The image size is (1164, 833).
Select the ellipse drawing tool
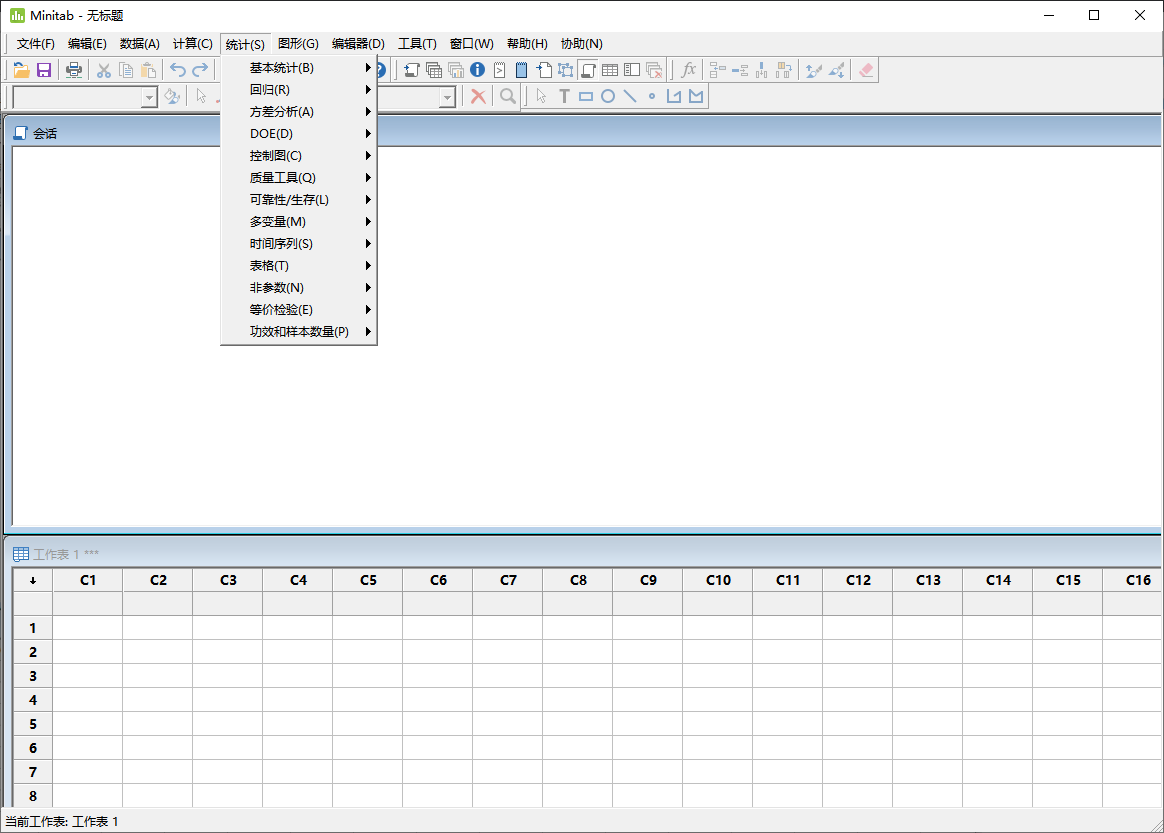[x=608, y=97]
